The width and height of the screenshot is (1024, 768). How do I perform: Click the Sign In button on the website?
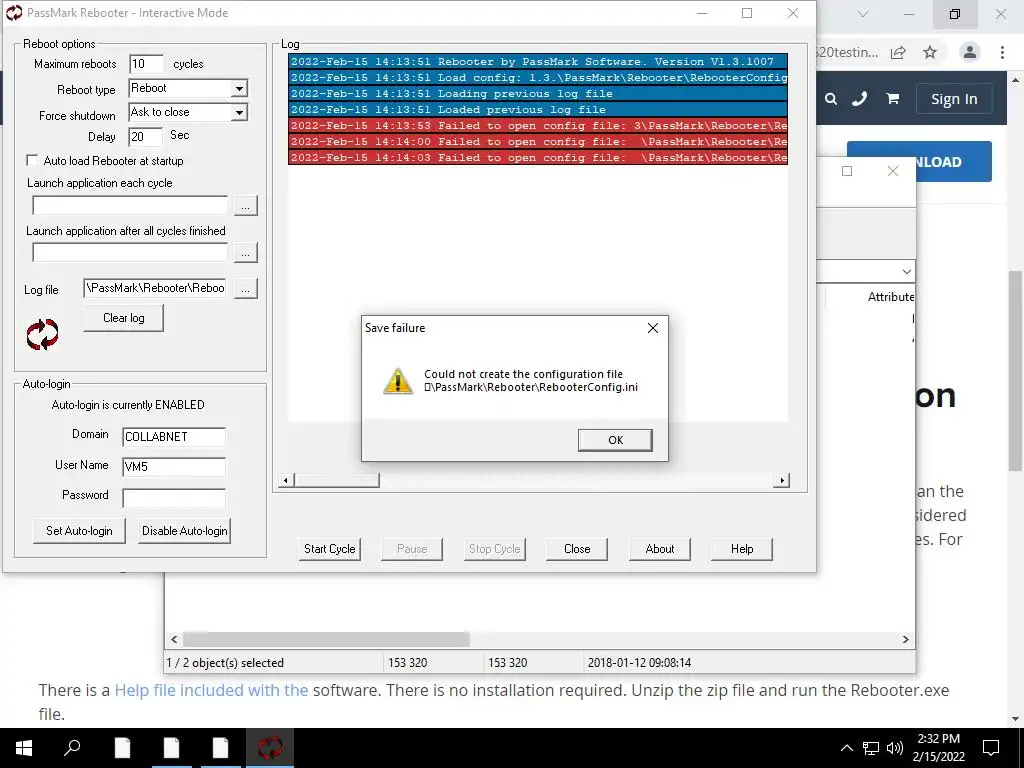click(x=953, y=99)
